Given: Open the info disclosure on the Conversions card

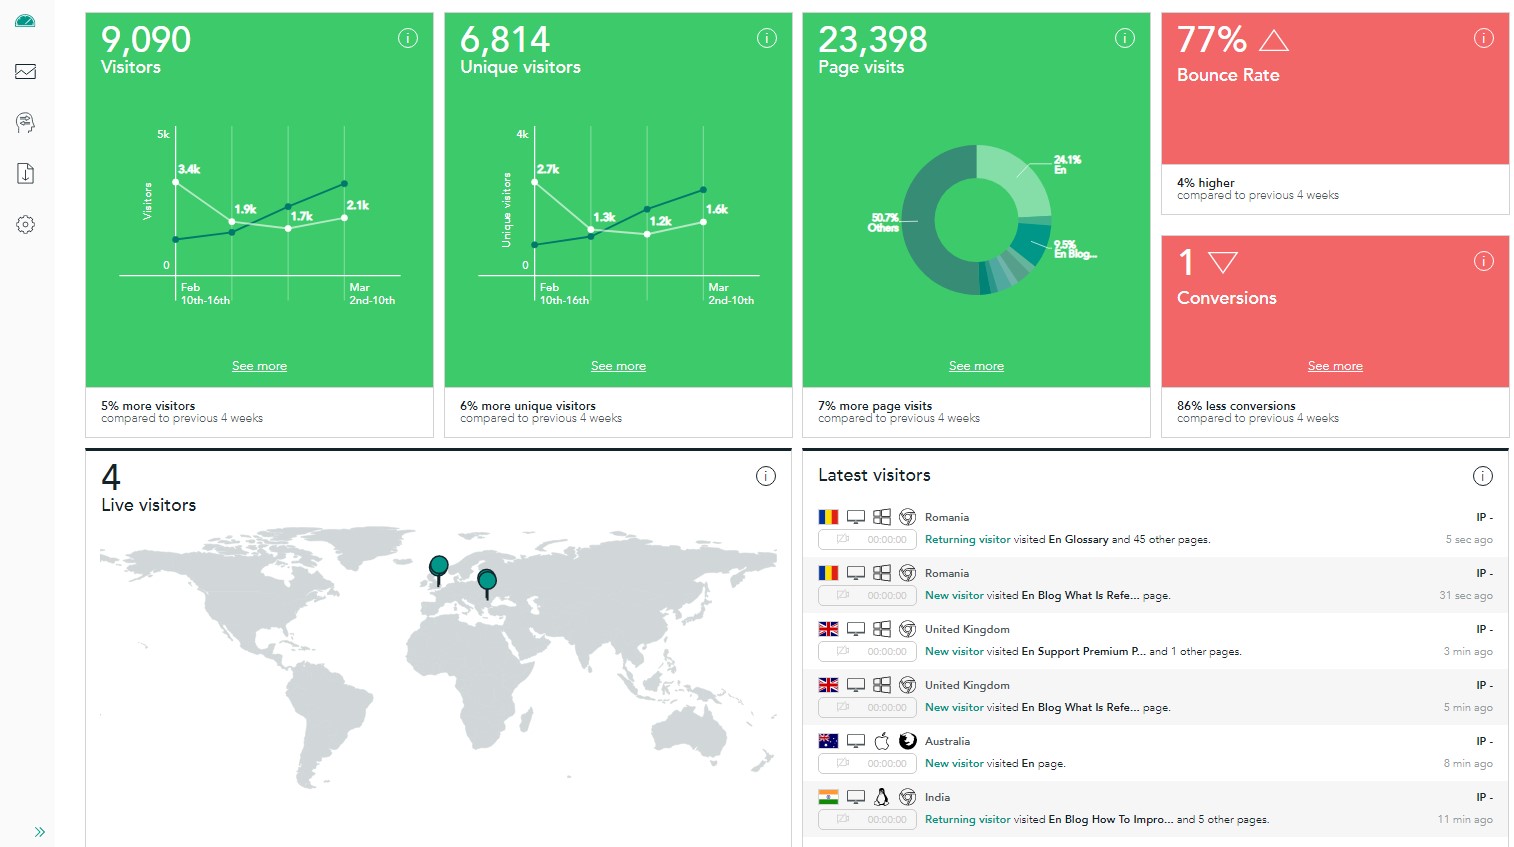Looking at the screenshot, I should 1484,261.
